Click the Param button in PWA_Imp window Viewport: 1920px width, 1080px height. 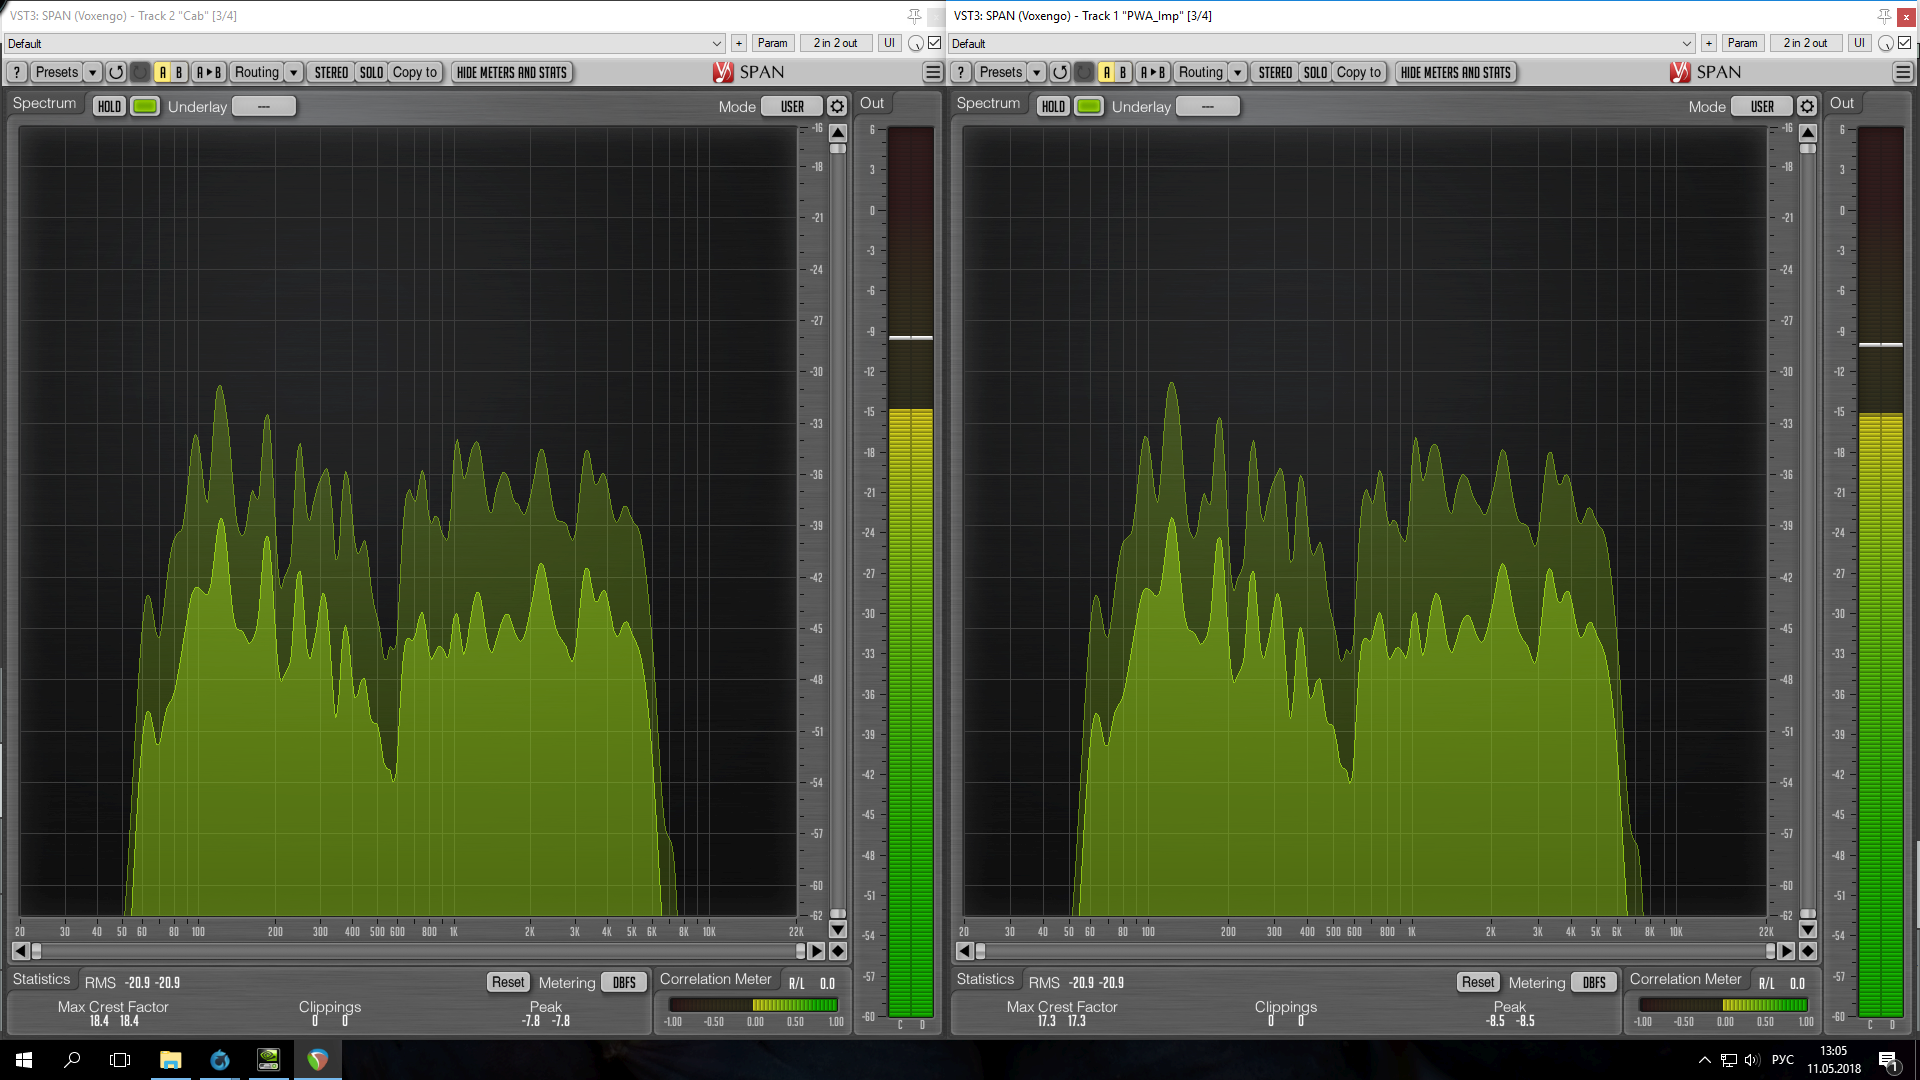1742,43
